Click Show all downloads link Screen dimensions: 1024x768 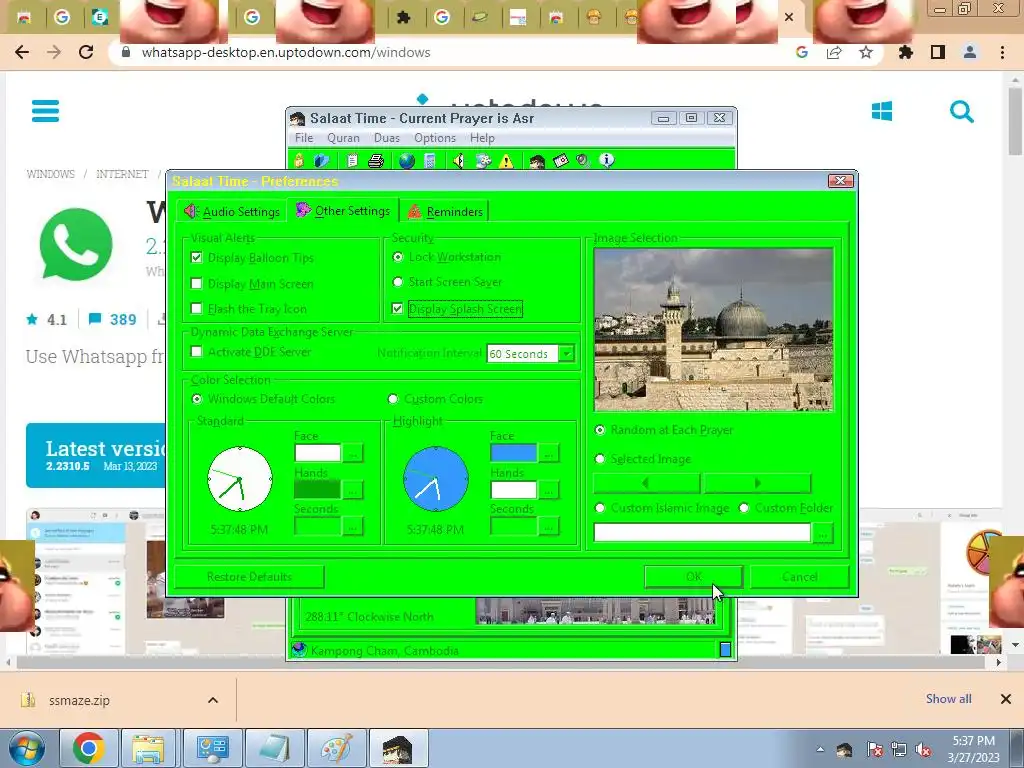click(948, 699)
